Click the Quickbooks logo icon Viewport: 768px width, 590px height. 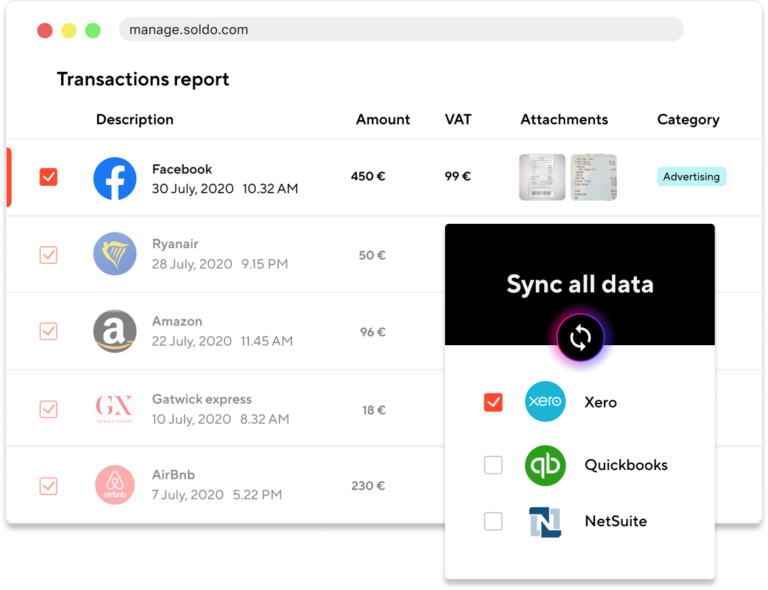click(x=545, y=465)
